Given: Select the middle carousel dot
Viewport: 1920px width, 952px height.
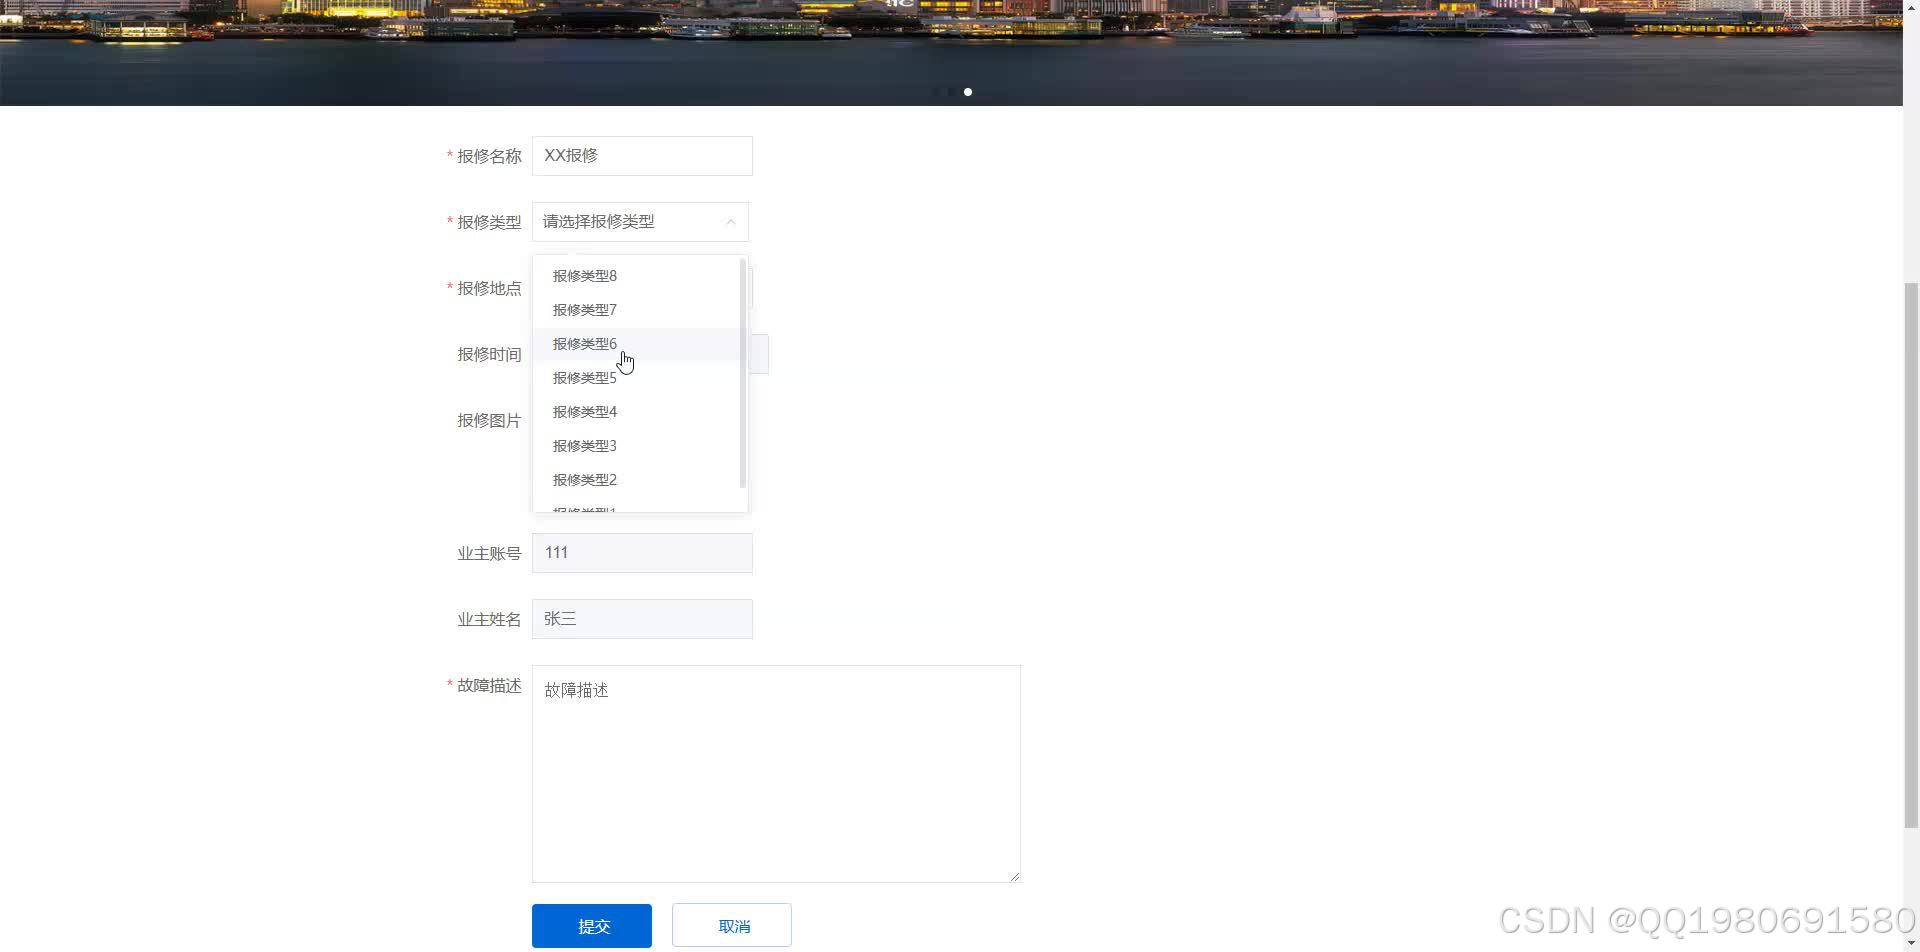Looking at the screenshot, I should tap(951, 91).
